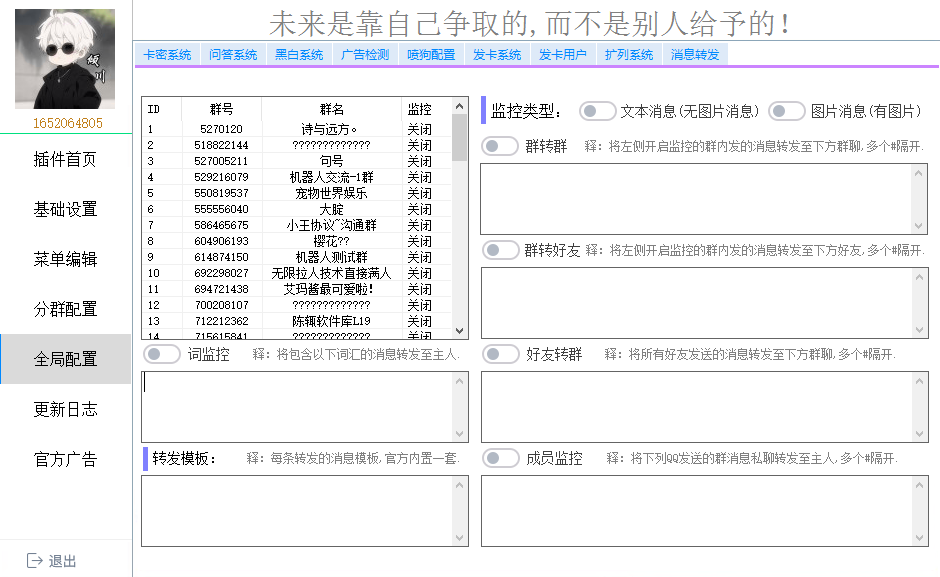Turn on the 词监控 switch
Screen dimensions: 940x577
click(162, 354)
